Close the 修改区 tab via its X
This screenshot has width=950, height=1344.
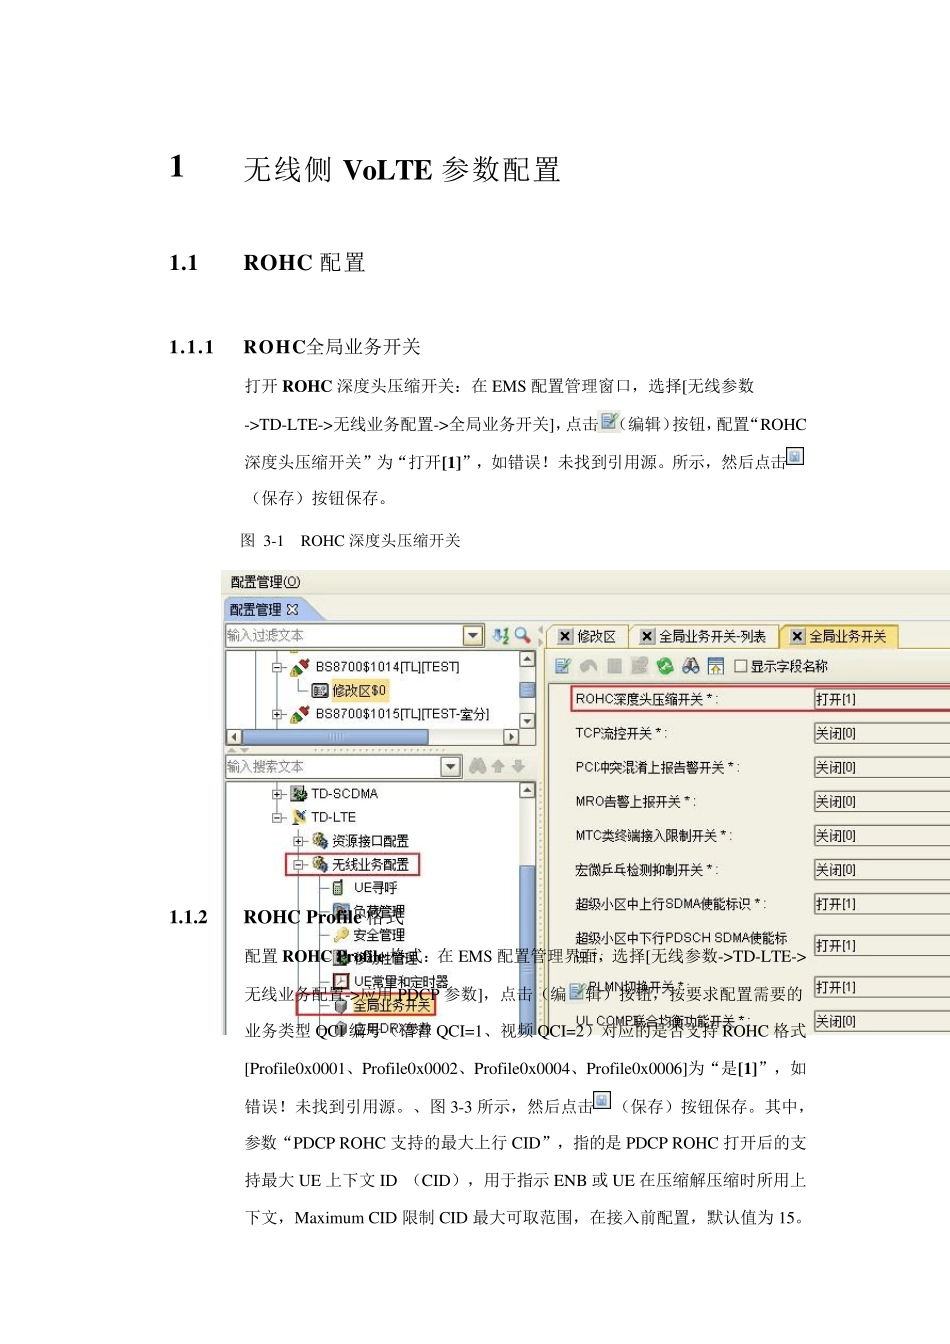pos(565,636)
